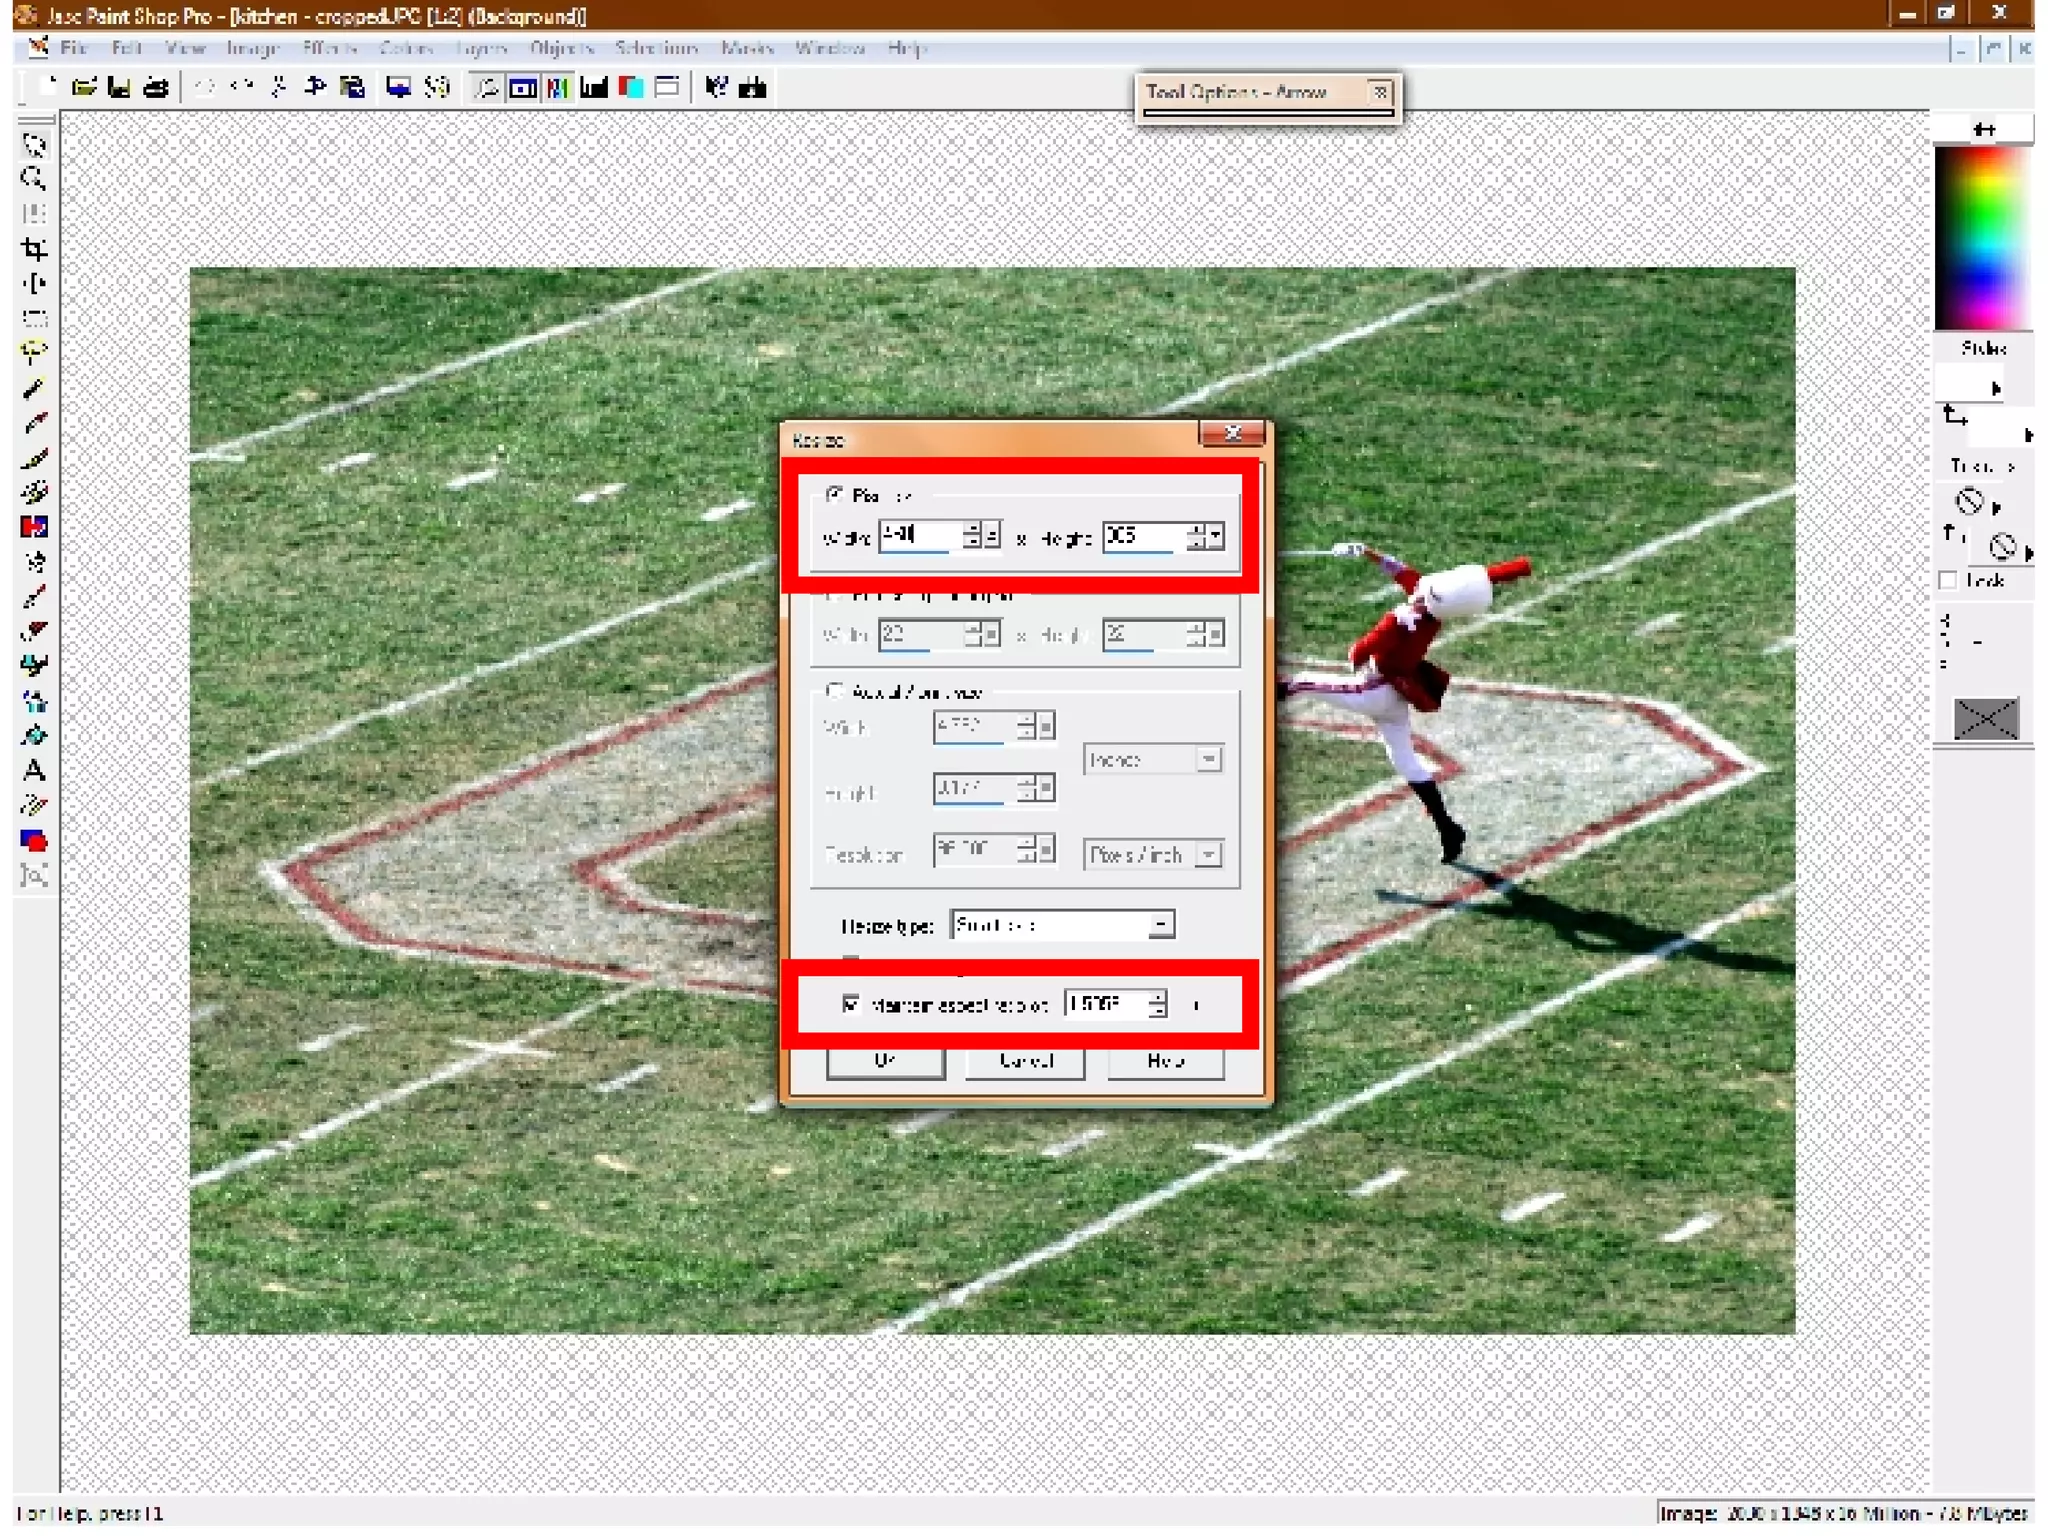Click the Open file icon in toolbar
Viewport: 2048px width, 1536px height.
84,88
